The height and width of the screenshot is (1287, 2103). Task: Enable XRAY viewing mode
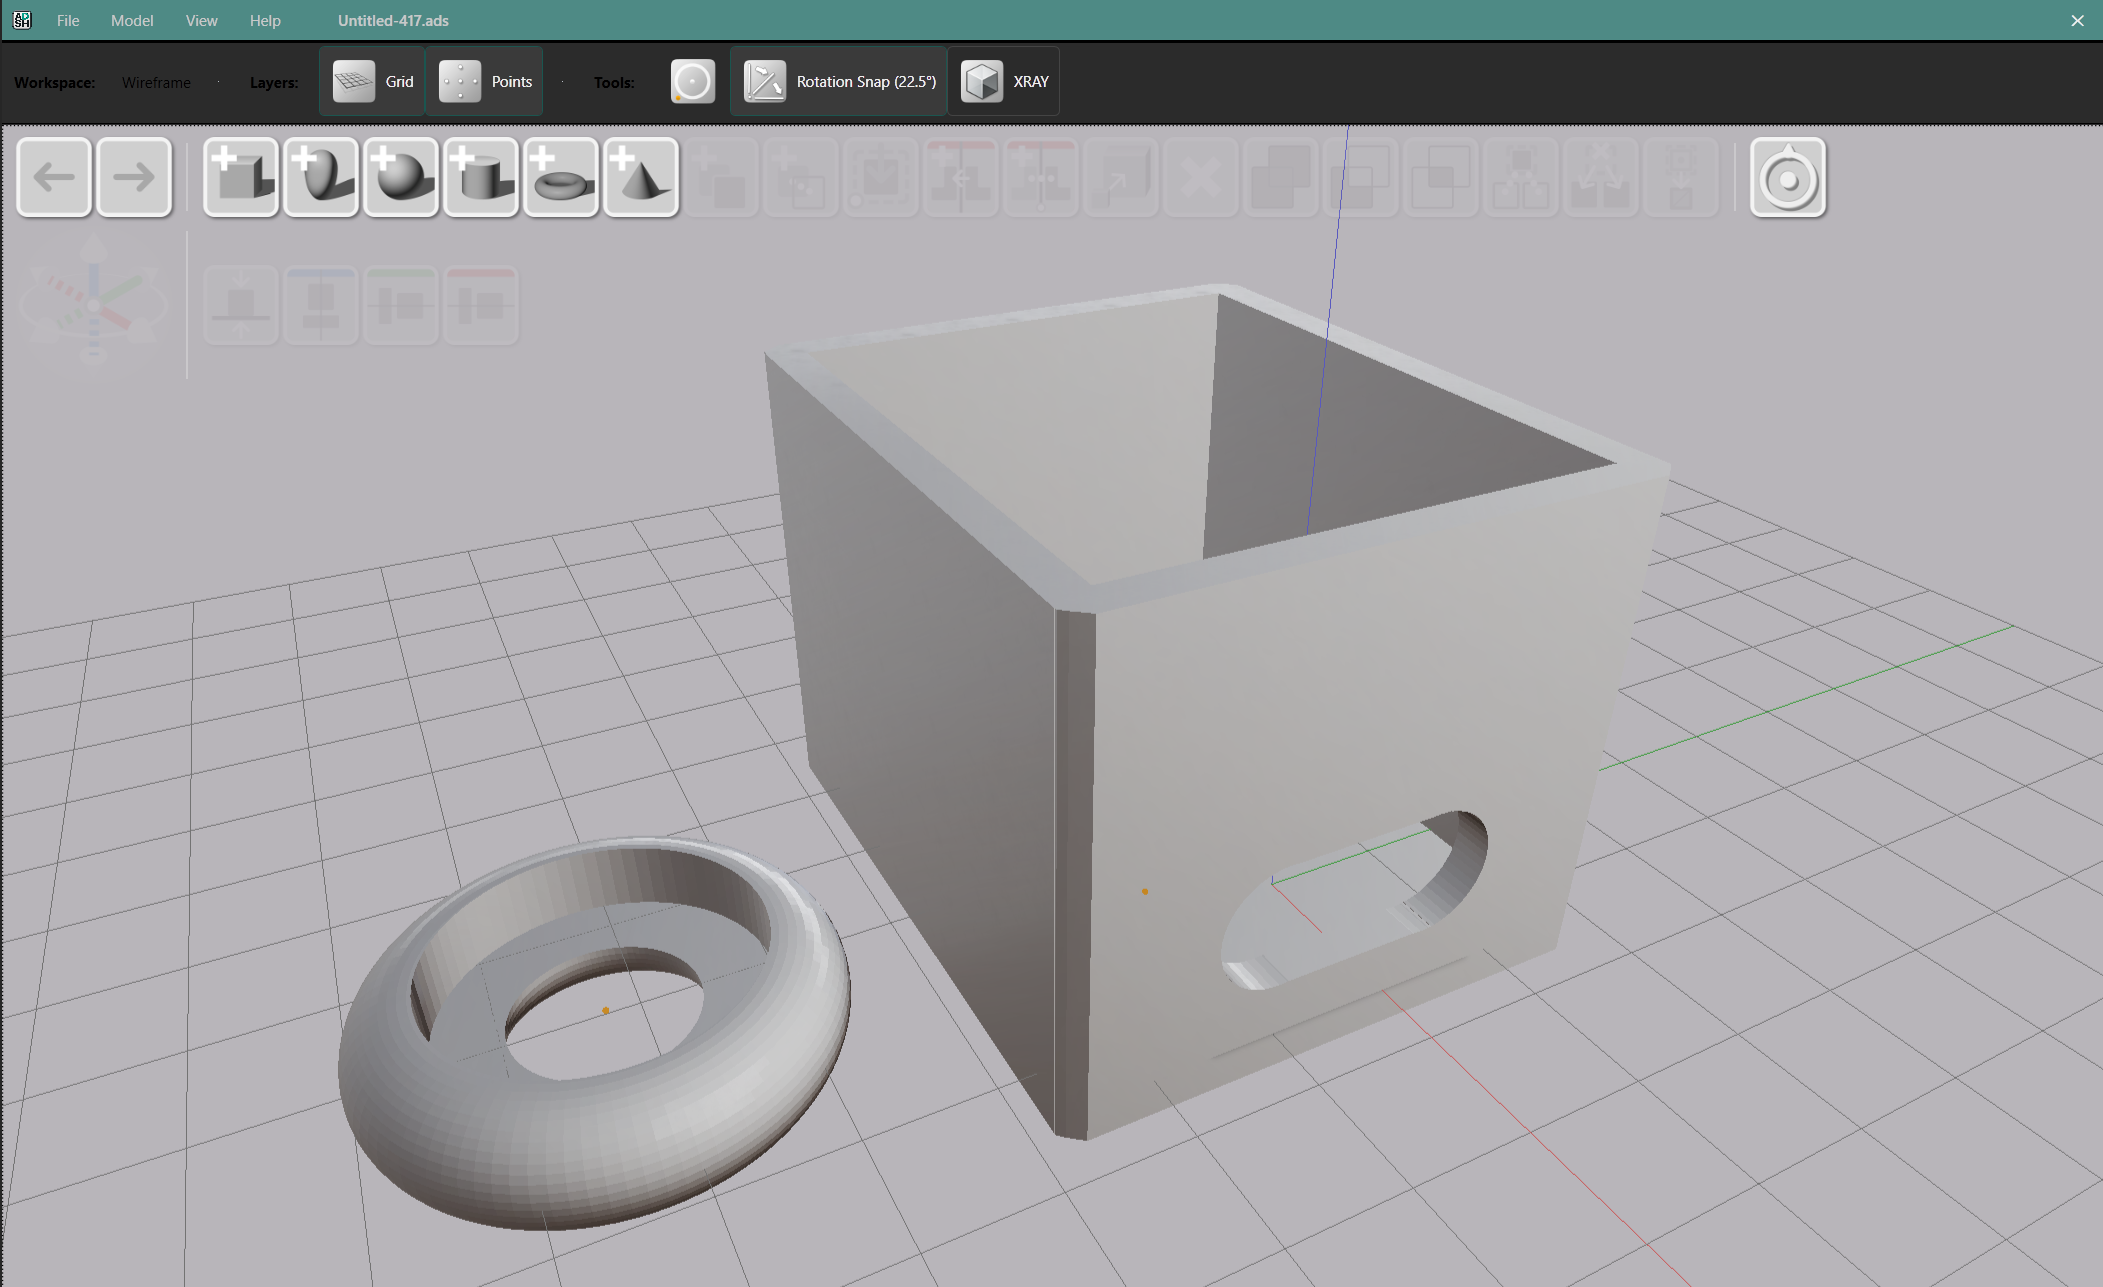click(1004, 81)
